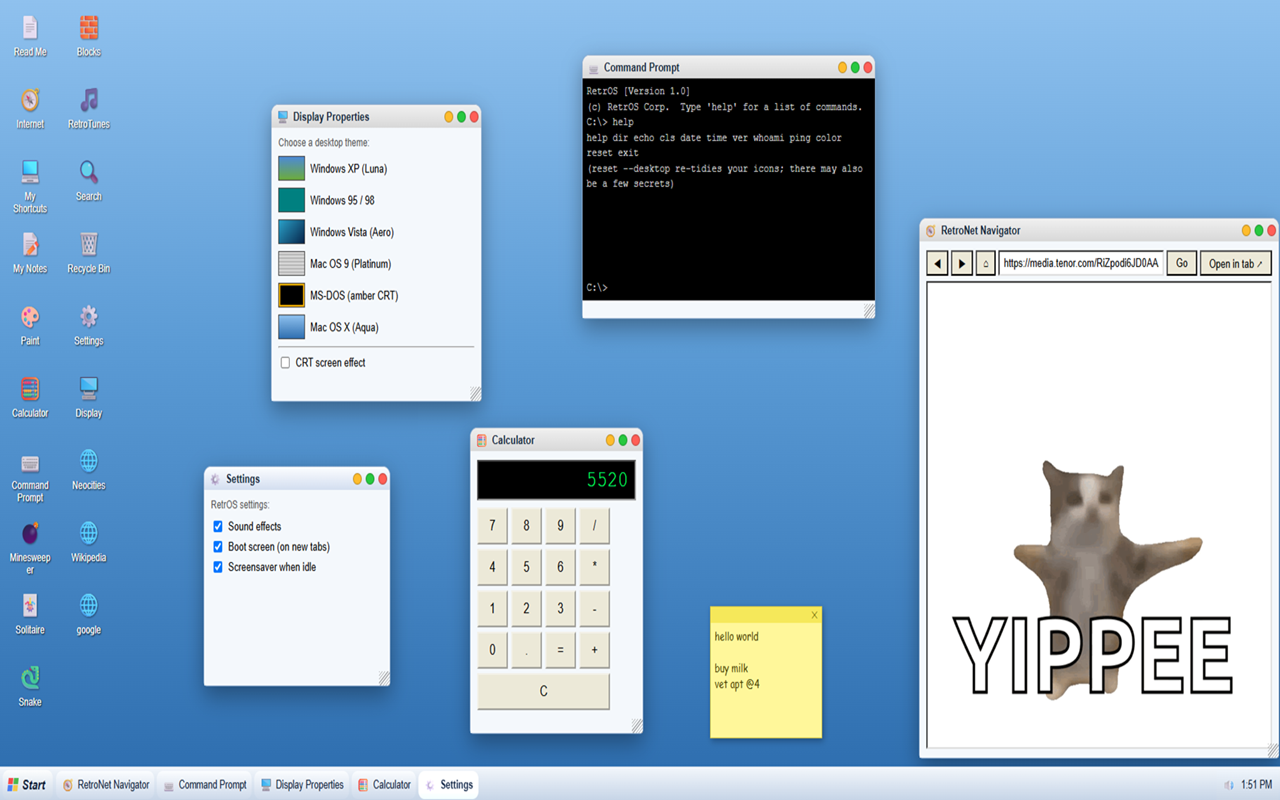Image resolution: width=1280 pixels, height=800 pixels.
Task: Switch to Display Properties in the taskbar
Action: pyautogui.click(x=301, y=785)
